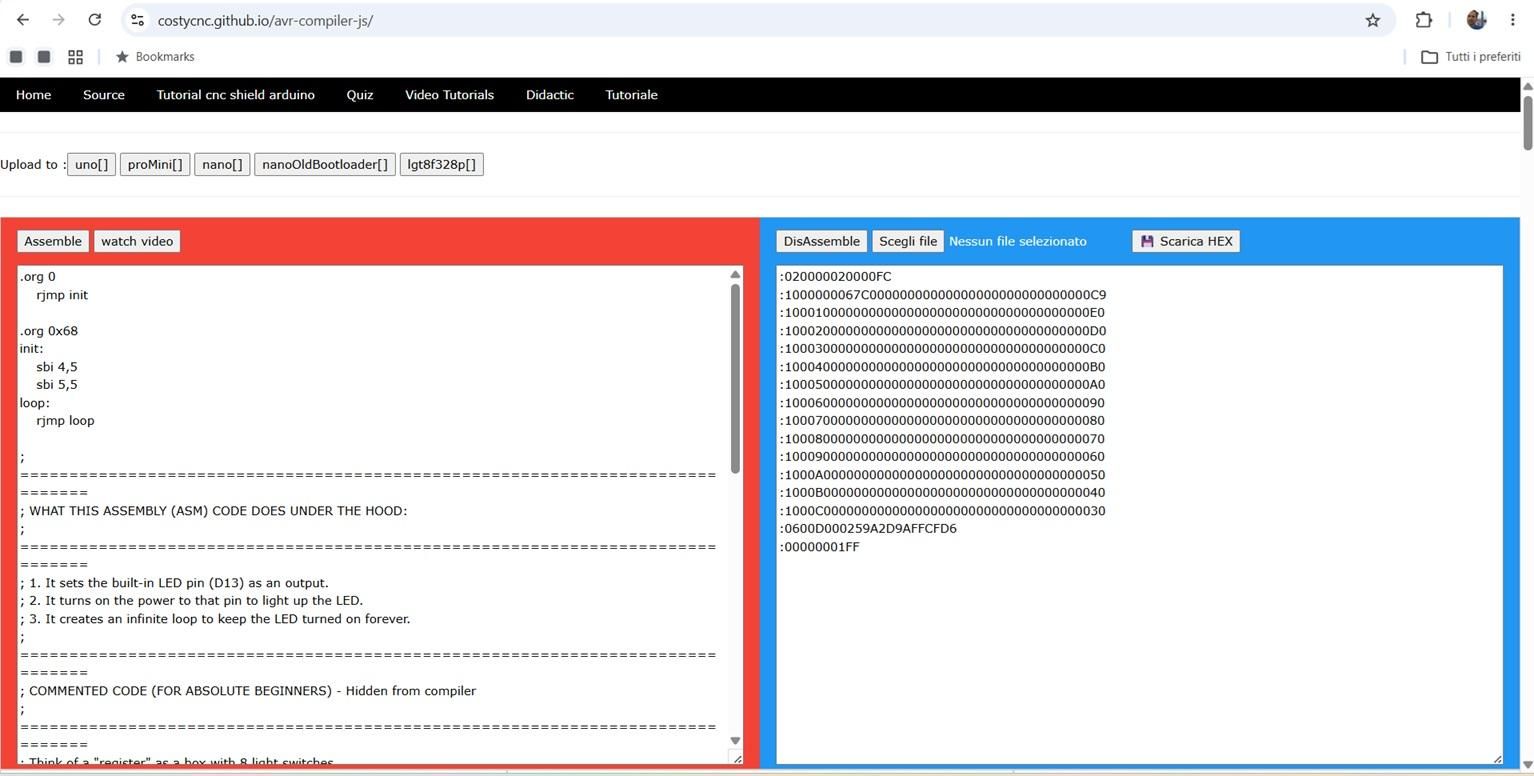
Task: Click the 'rjmp loop' instruction
Action: tap(65, 421)
